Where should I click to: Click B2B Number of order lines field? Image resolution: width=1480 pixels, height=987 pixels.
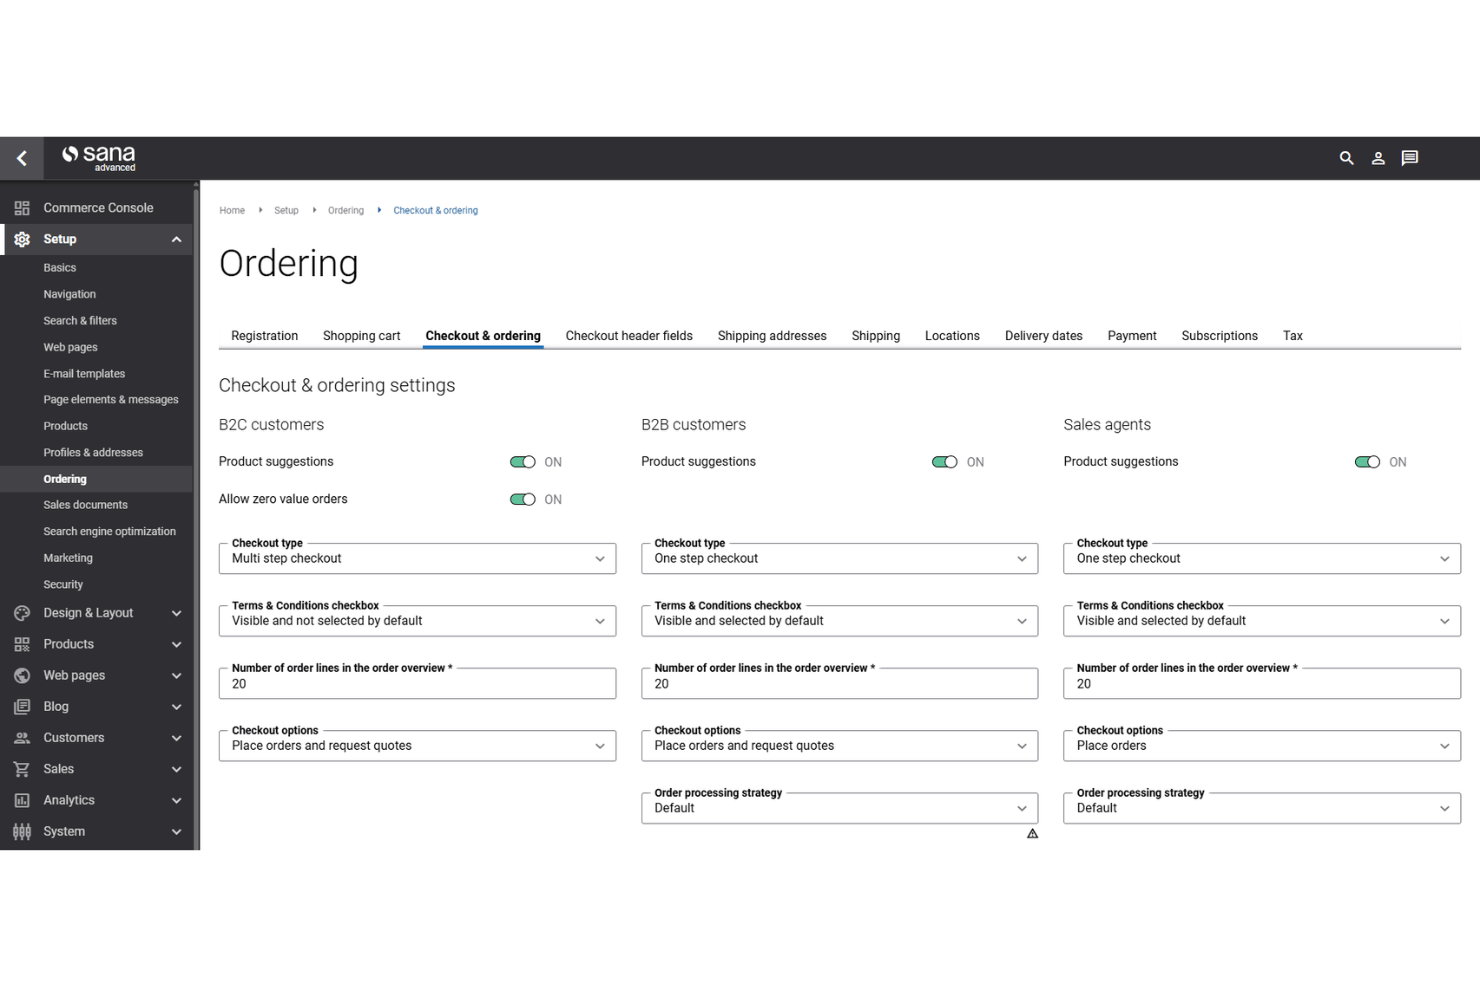click(x=839, y=683)
